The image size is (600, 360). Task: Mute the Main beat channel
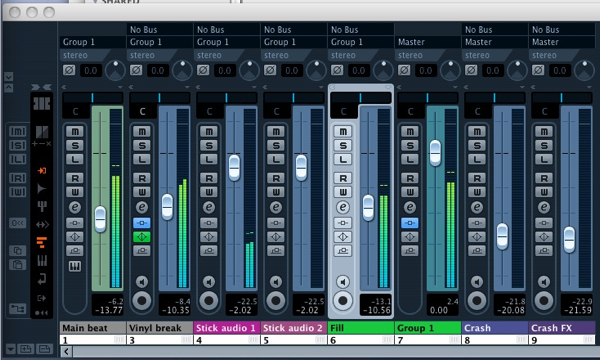tap(75, 132)
